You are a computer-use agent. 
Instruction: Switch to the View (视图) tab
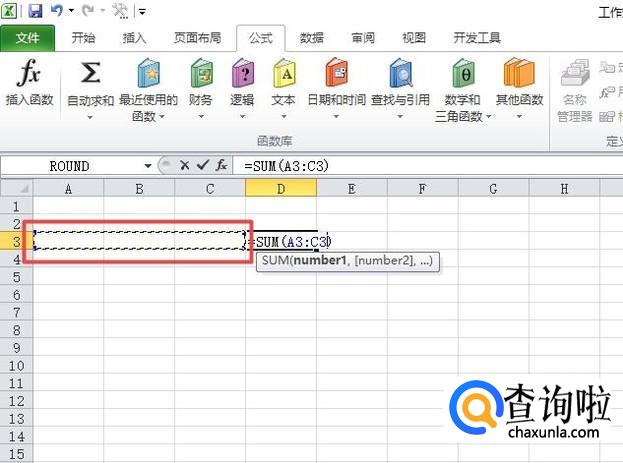tap(414, 38)
